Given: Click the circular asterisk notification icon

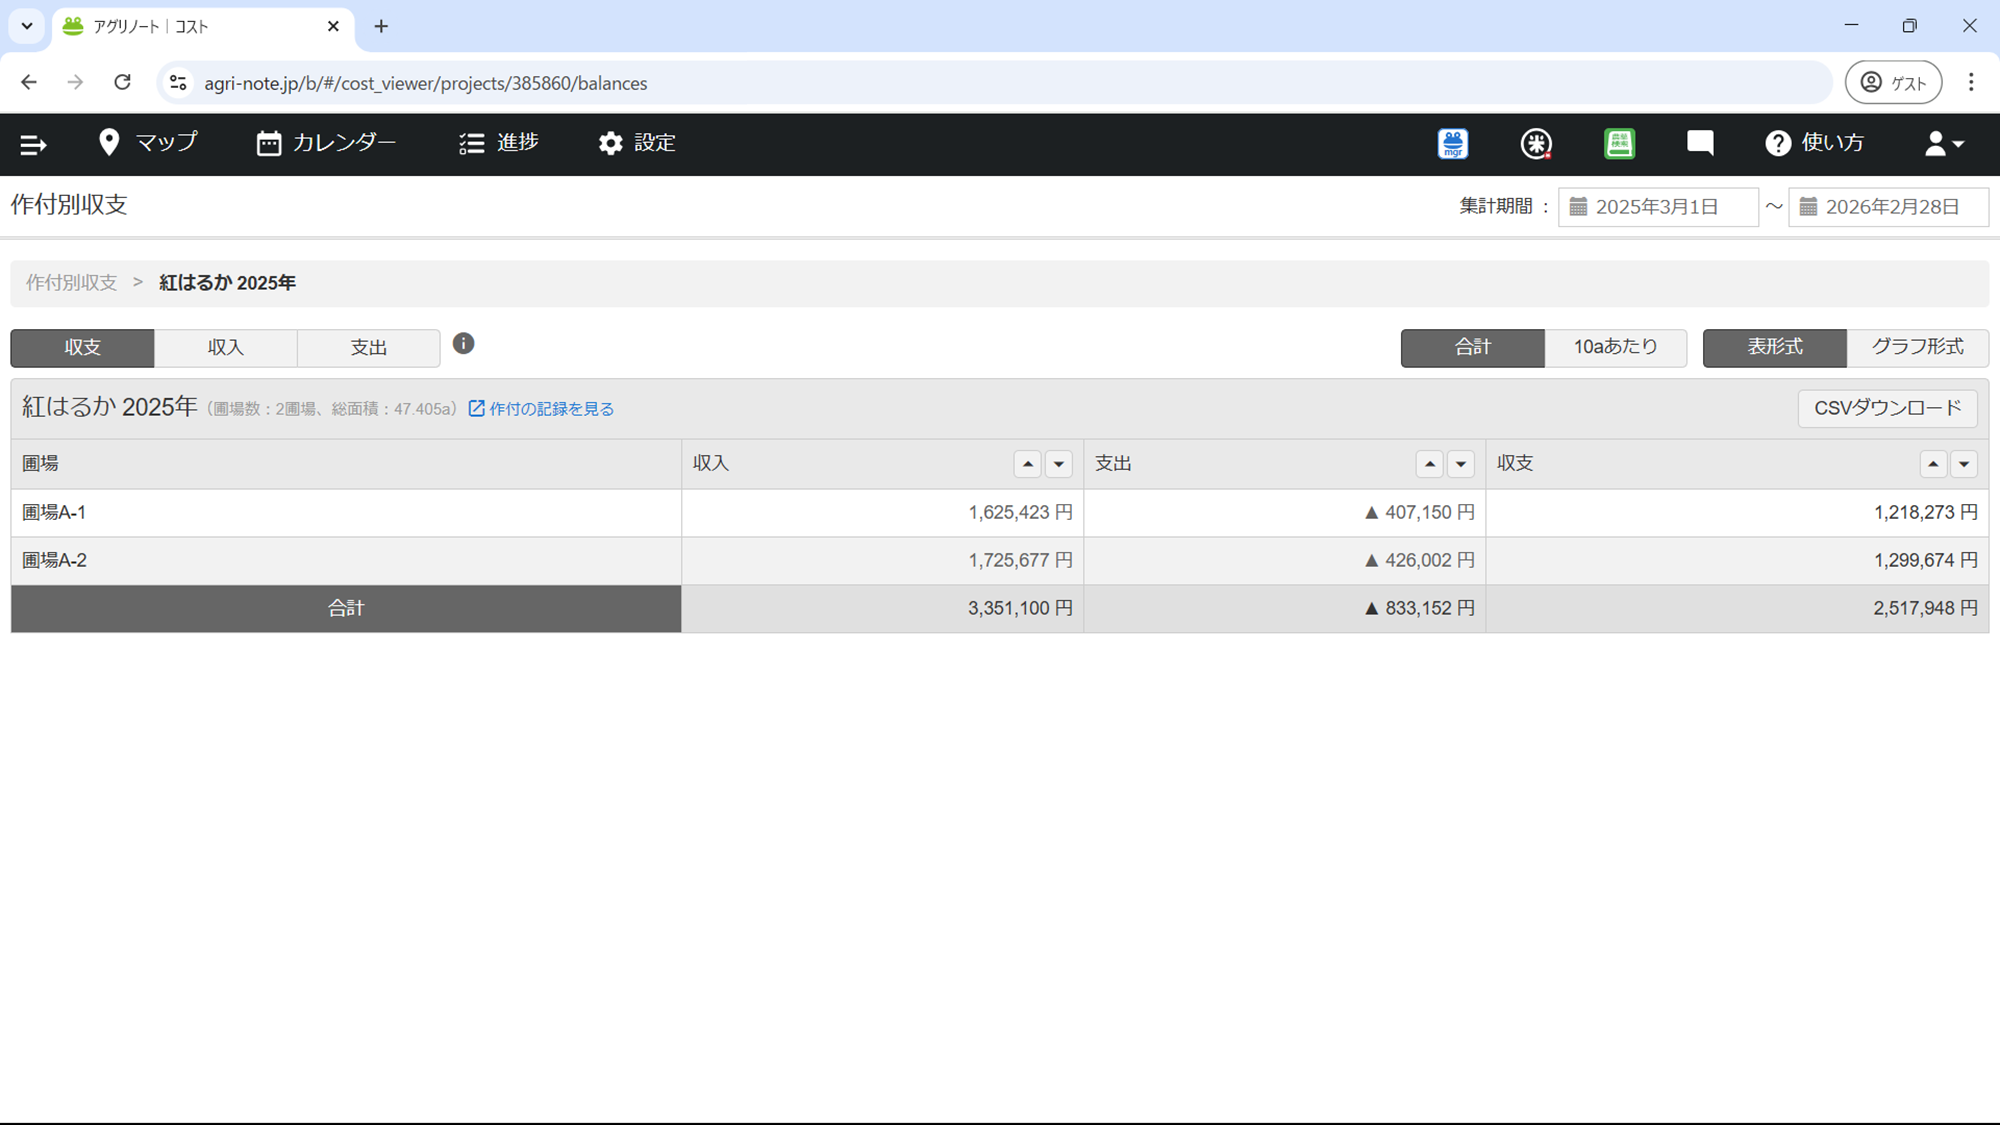Looking at the screenshot, I should click(x=1536, y=144).
